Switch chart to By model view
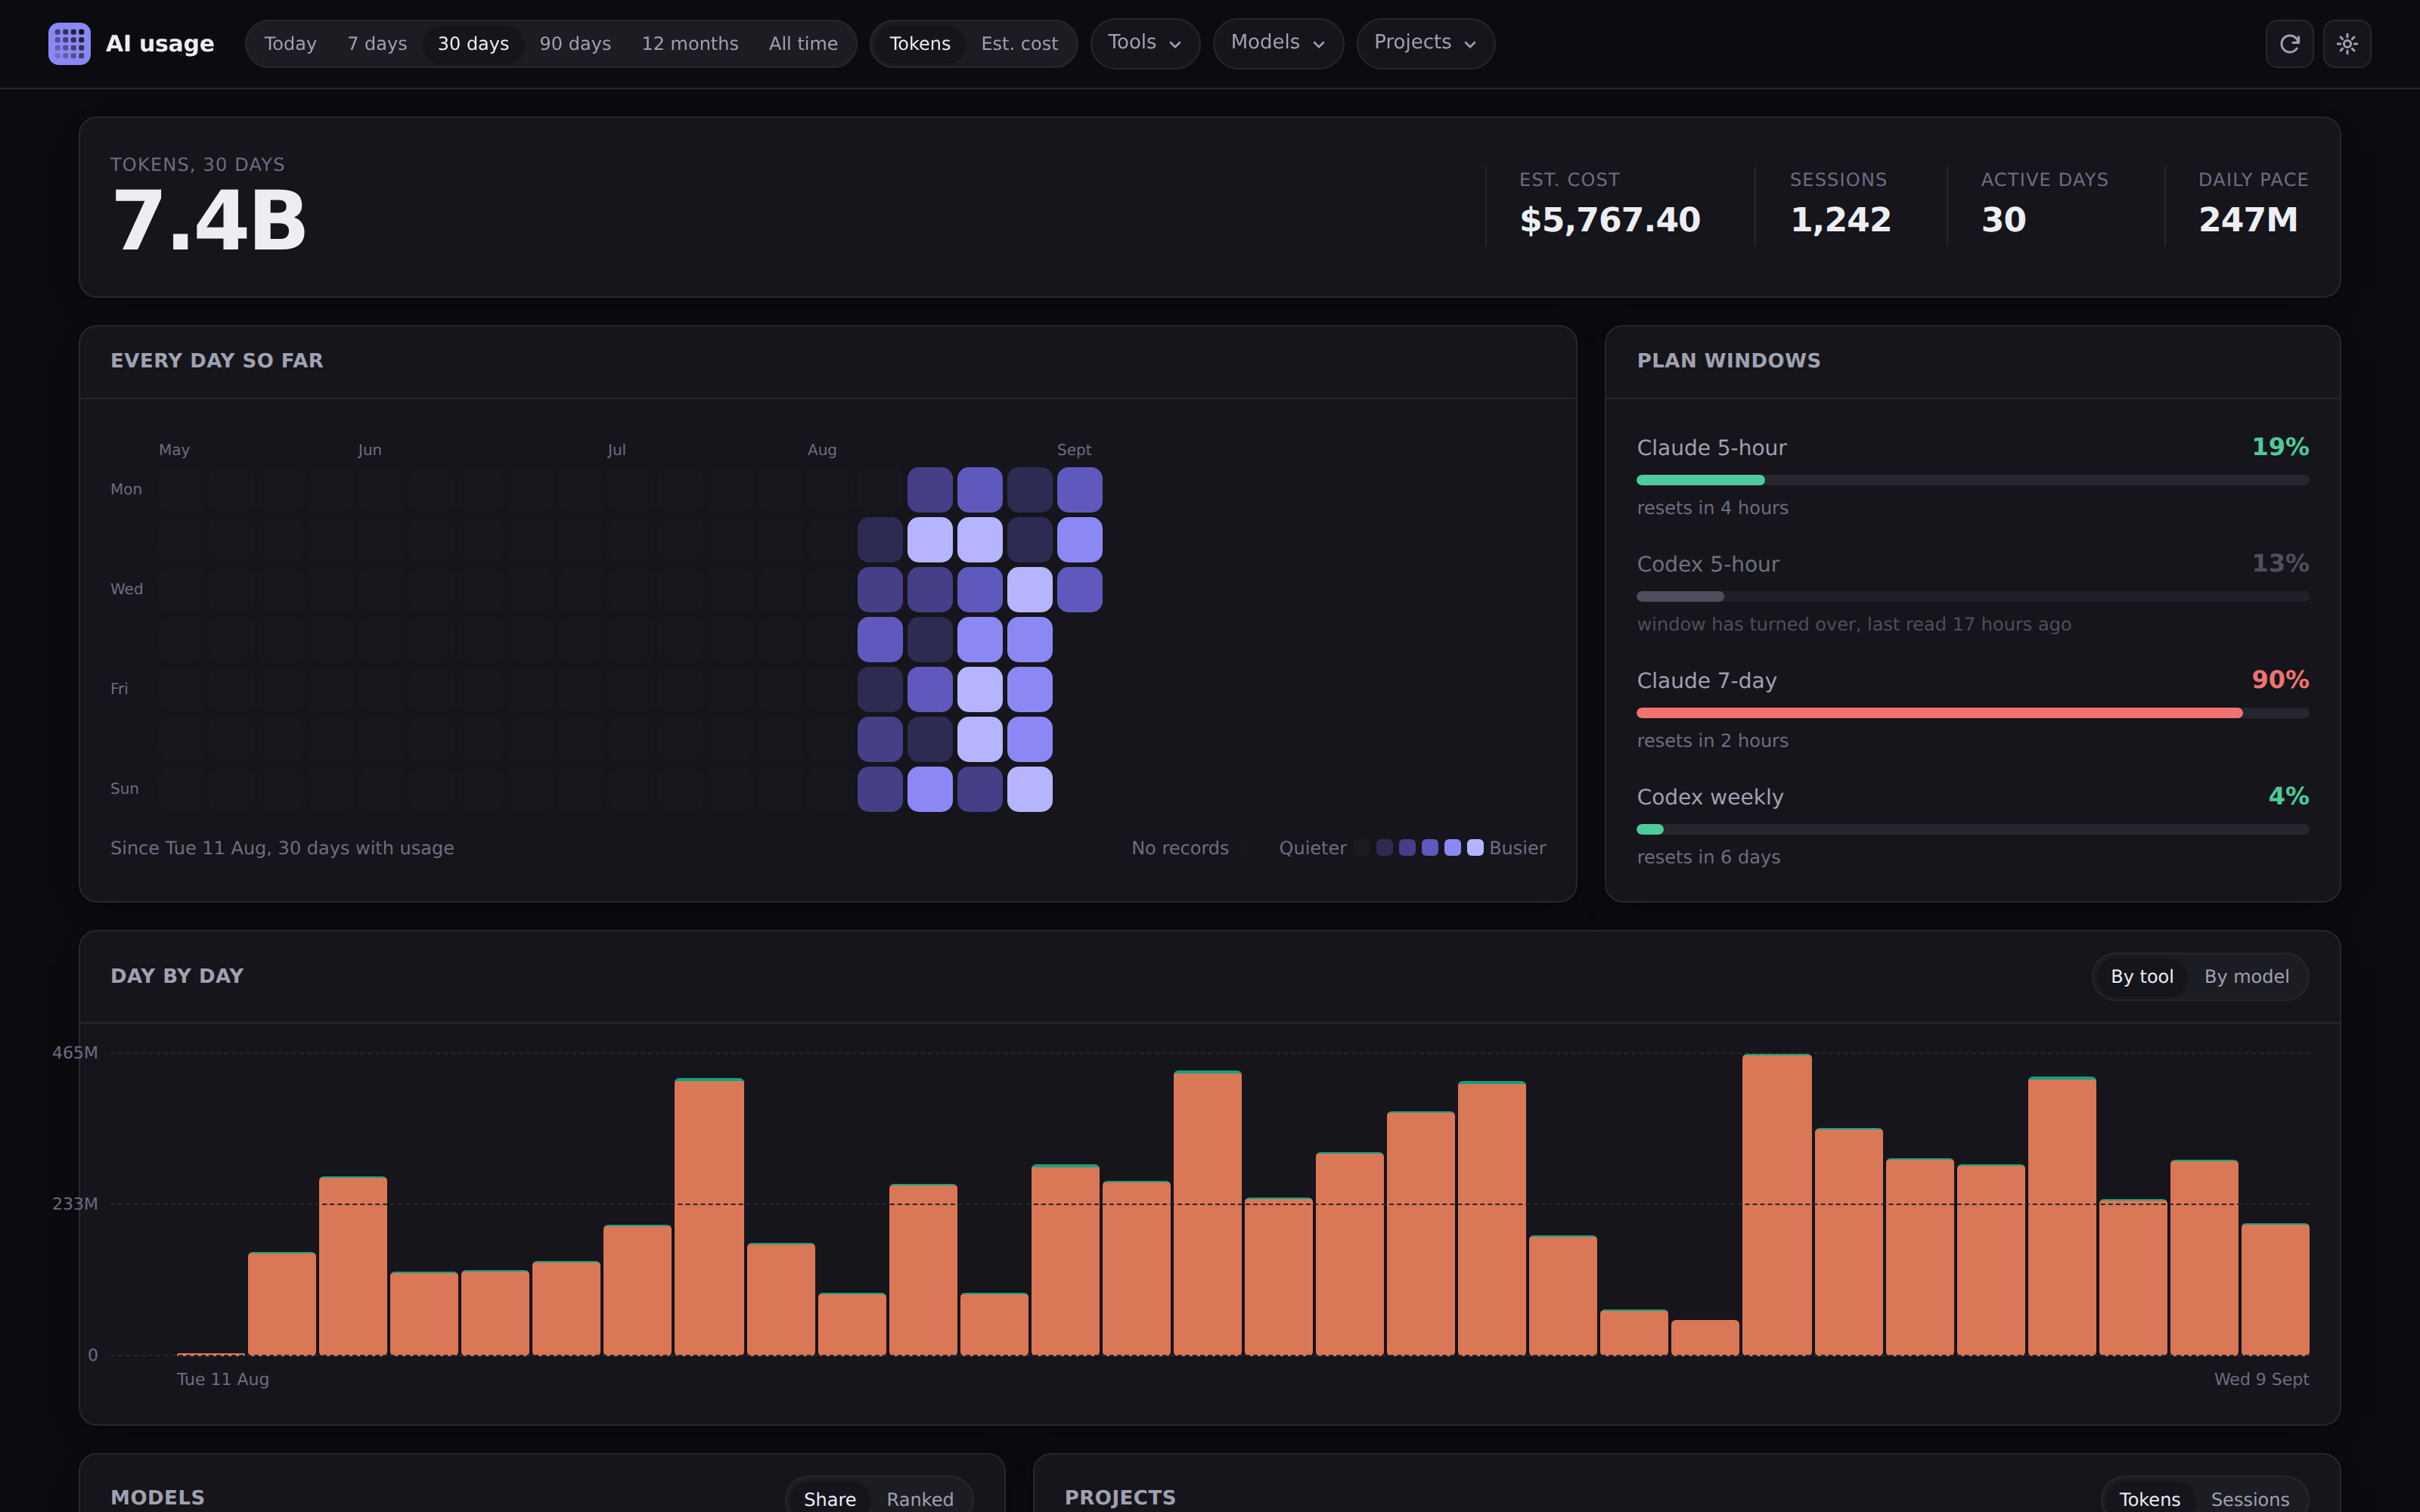The image size is (2420, 1512). tap(2246, 977)
